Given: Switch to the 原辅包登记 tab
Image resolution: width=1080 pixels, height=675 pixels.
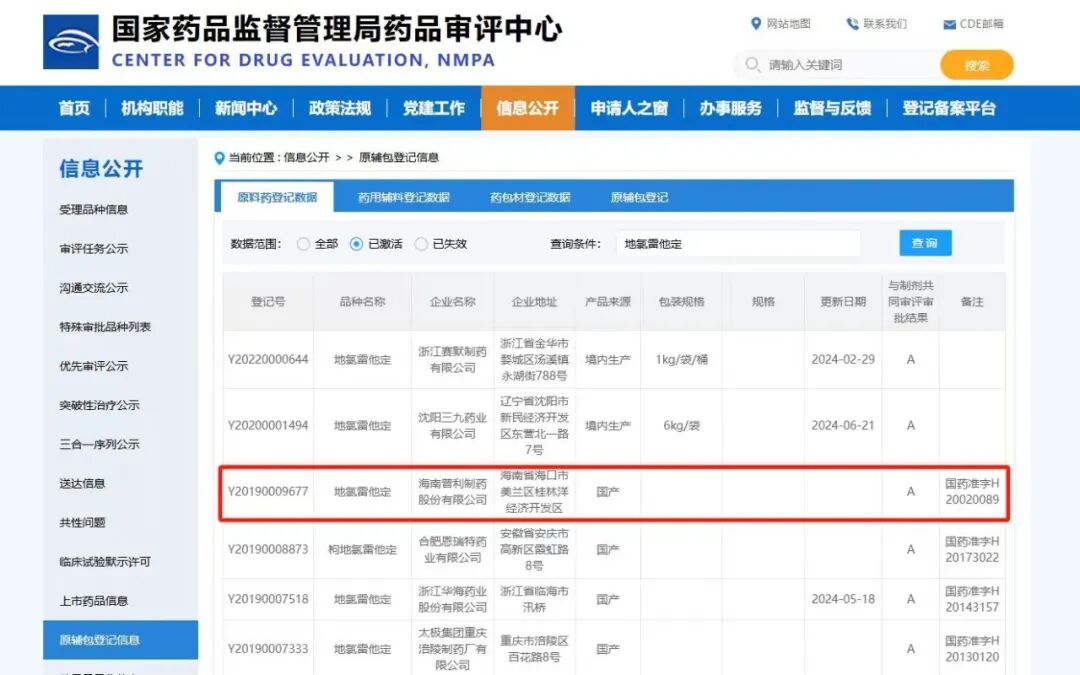Looking at the screenshot, I should pyautogui.click(x=639, y=197).
